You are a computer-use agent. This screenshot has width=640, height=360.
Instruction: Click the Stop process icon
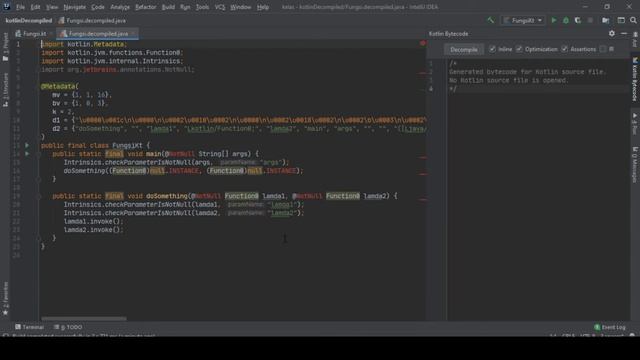coord(590,20)
